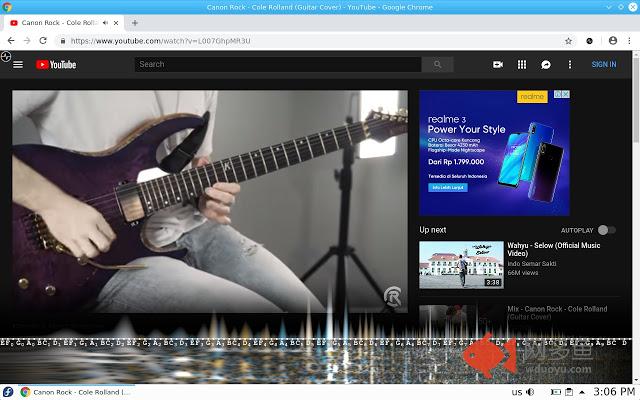The height and width of the screenshot is (400, 640).
Task: Open YouTube settings three-dot menu
Action: pyautogui.click(x=570, y=64)
